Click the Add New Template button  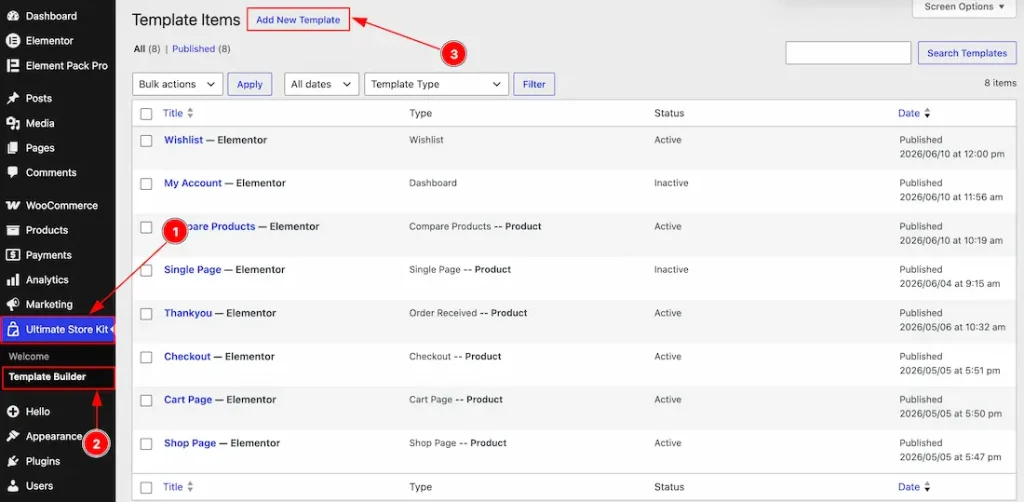298,20
